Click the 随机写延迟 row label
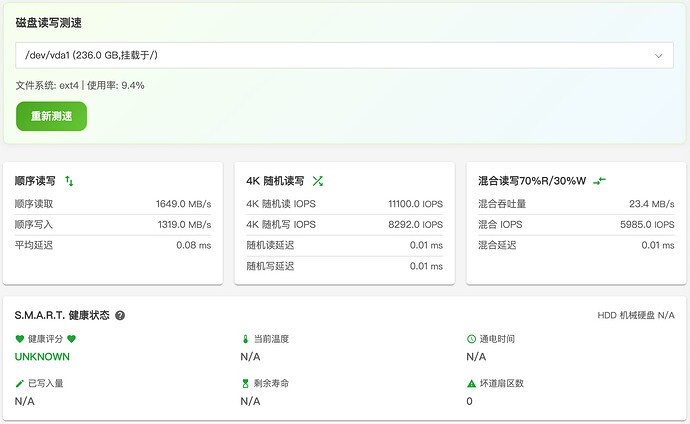Viewport: 690px width, 424px height. pos(270,266)
